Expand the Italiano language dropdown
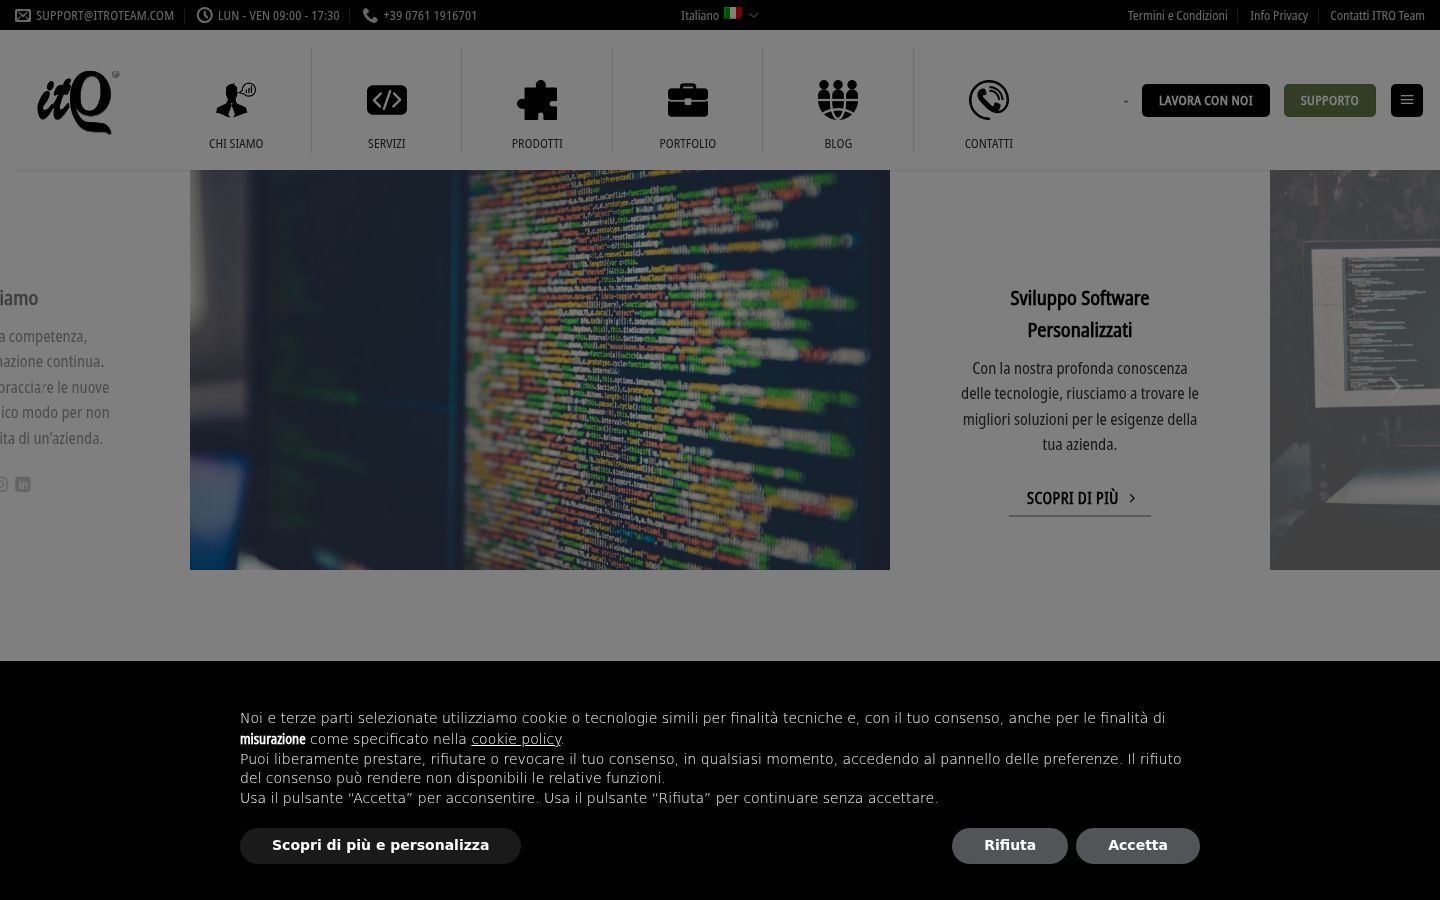Screen dimensions: 1440x900 (x=720, y=15)
